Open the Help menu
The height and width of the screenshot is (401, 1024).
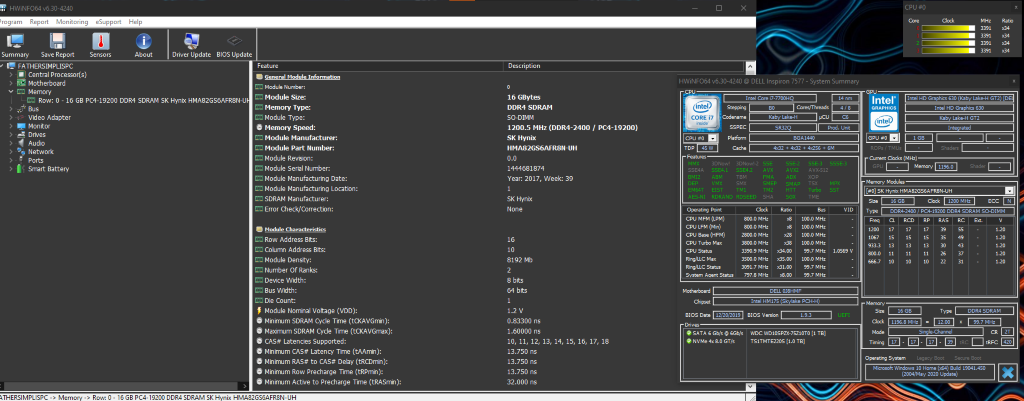(135, 22)
